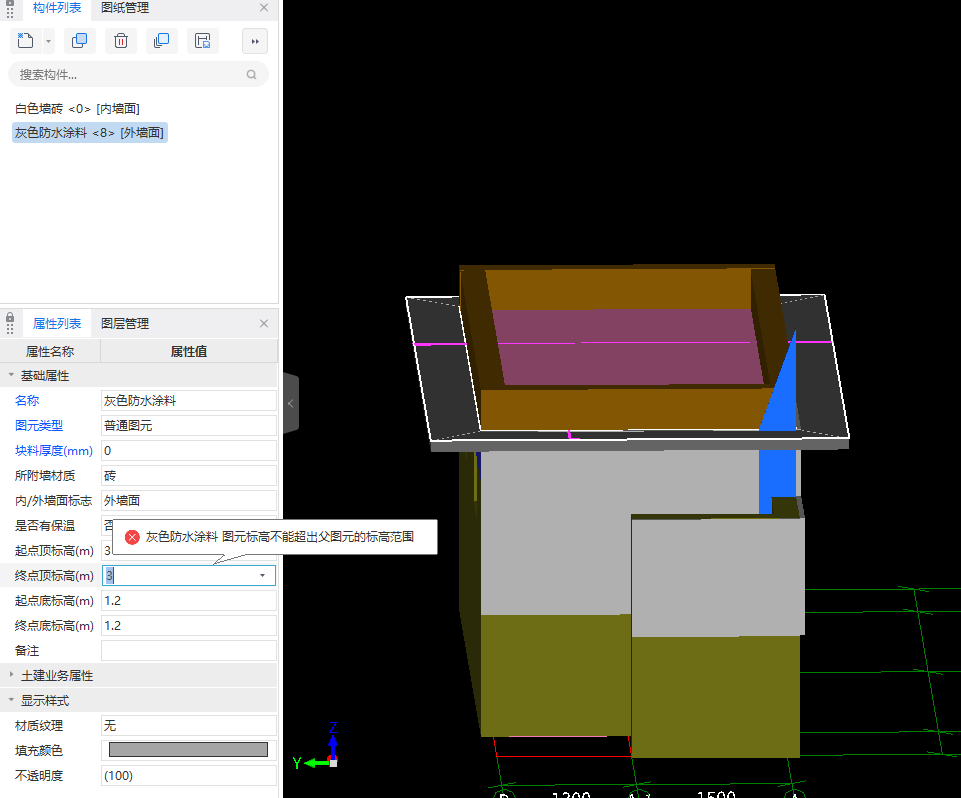Collapse the left side panel handle
The image size is (961, 798).
pos(290,403)
